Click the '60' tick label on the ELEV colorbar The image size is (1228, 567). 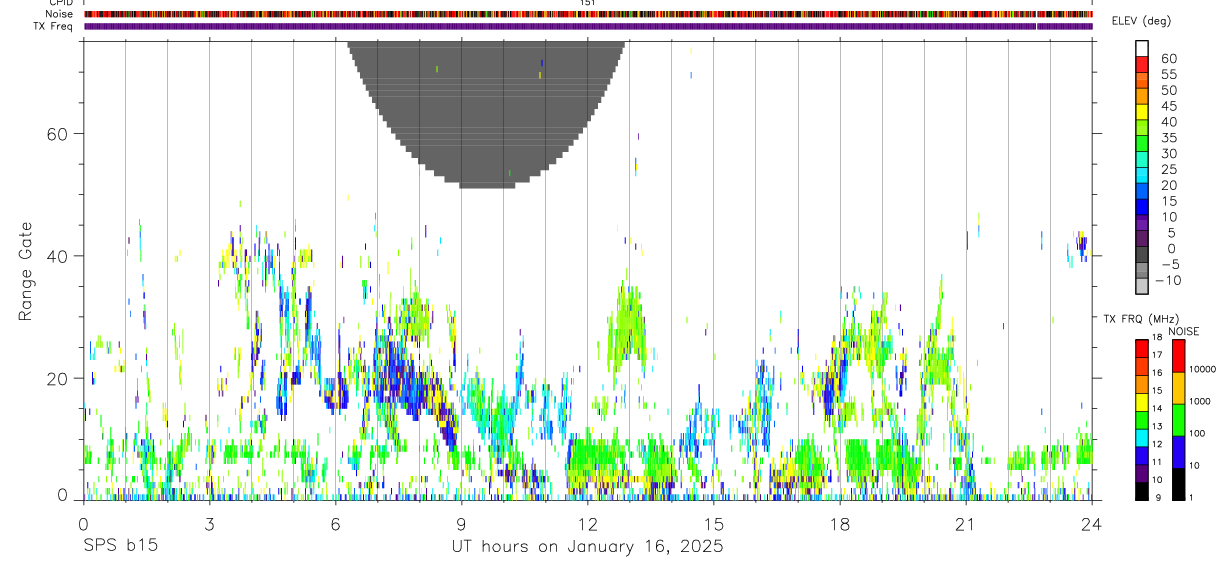click(1168, 58)
